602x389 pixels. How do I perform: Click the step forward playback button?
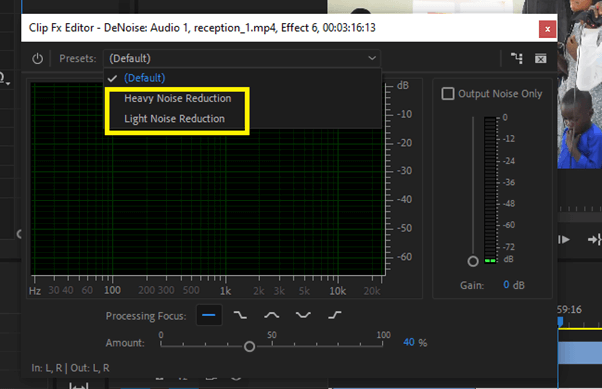click(564, 240)
